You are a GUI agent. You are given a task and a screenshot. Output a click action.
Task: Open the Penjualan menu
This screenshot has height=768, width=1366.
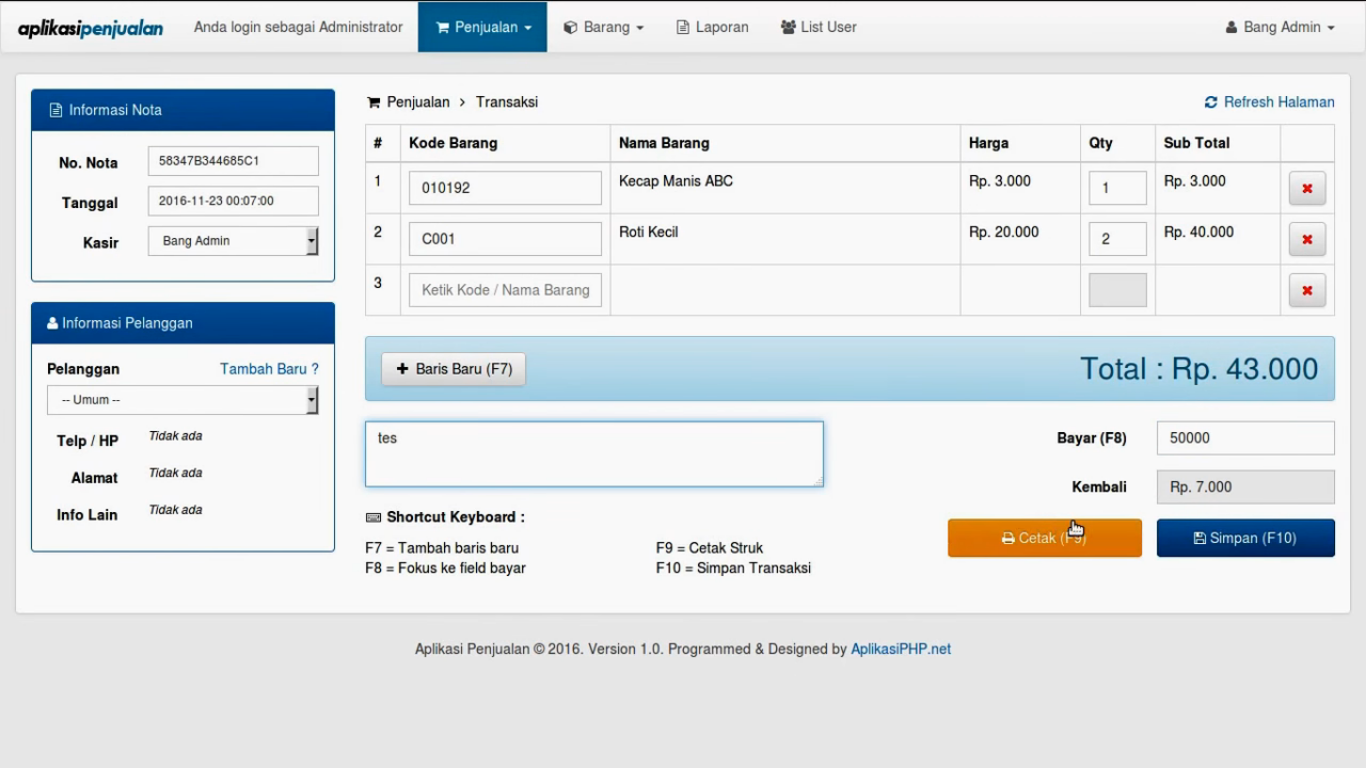[x=483, y=27]
